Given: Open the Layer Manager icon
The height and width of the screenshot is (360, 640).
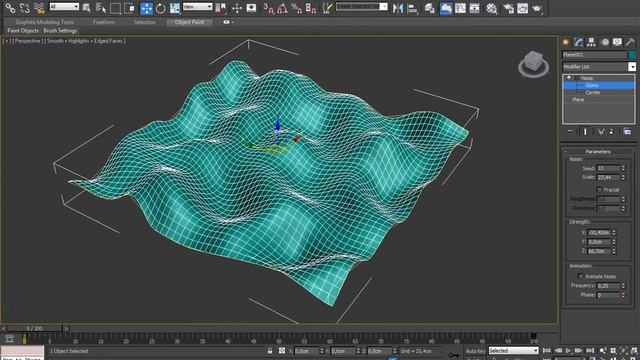Looking at the screenshot, I should [x=429, y=8].
